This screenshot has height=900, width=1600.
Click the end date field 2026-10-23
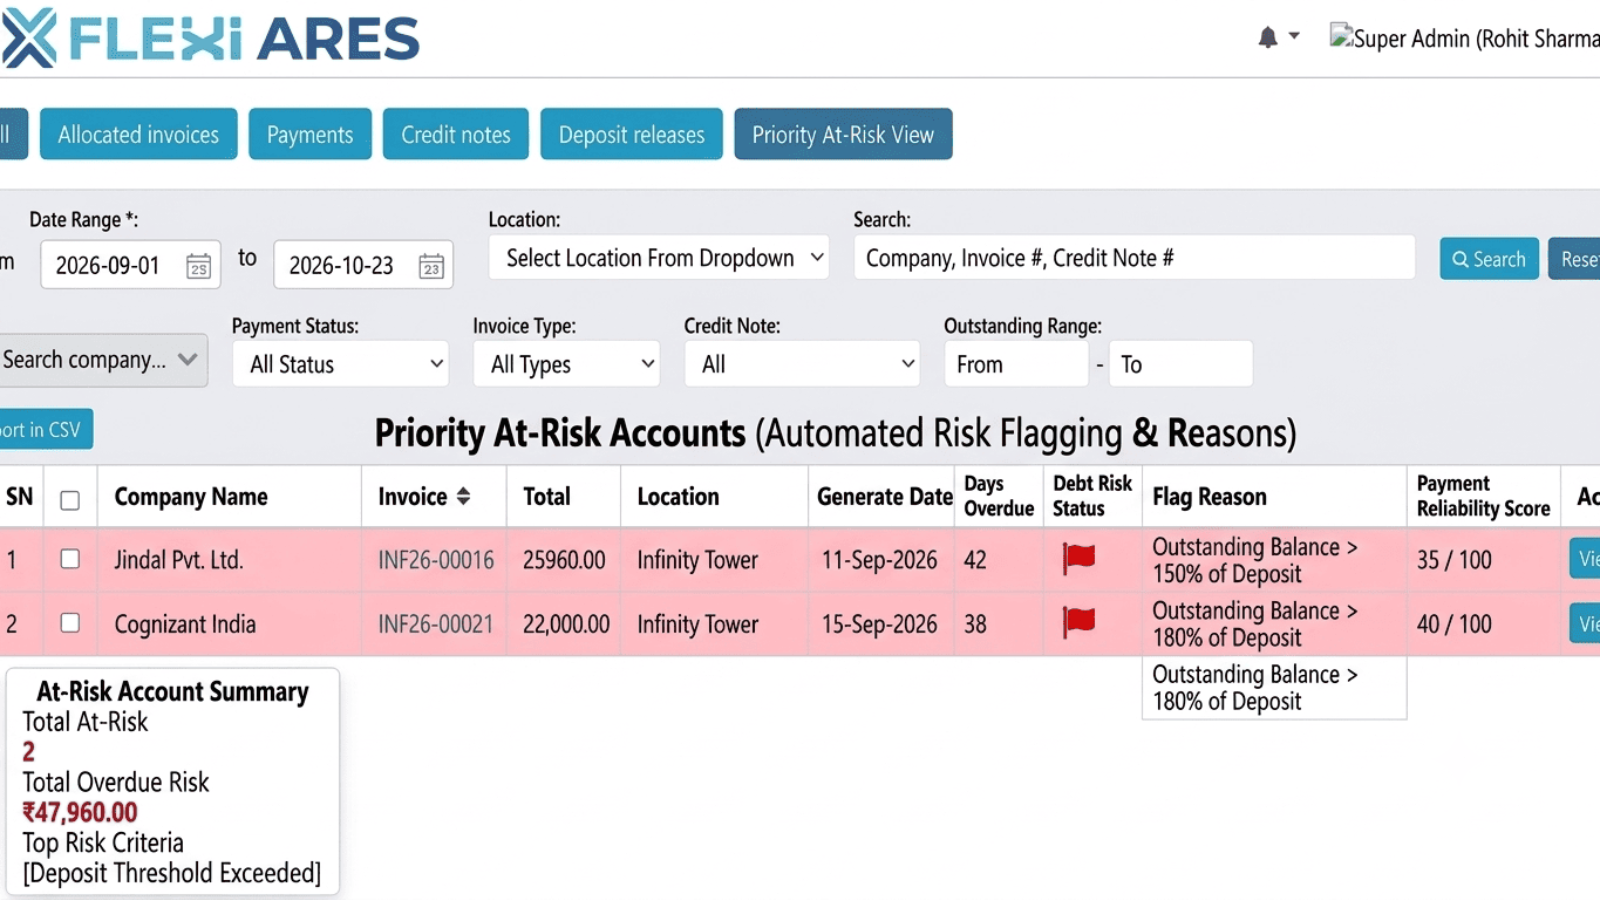(363, 265)
